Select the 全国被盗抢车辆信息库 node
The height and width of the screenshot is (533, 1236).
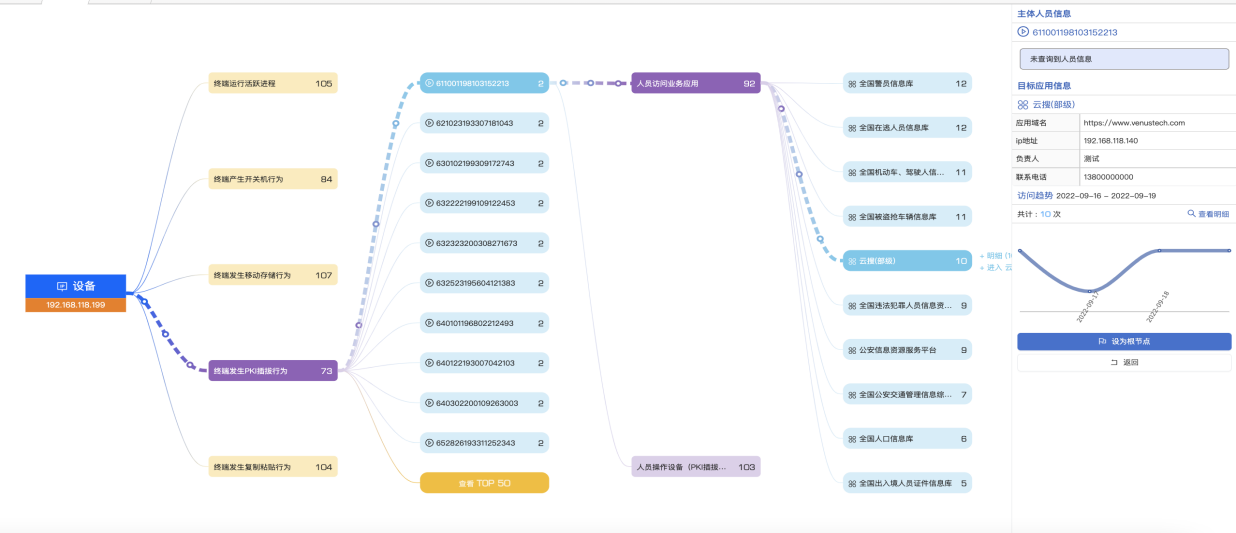point(907,216)
